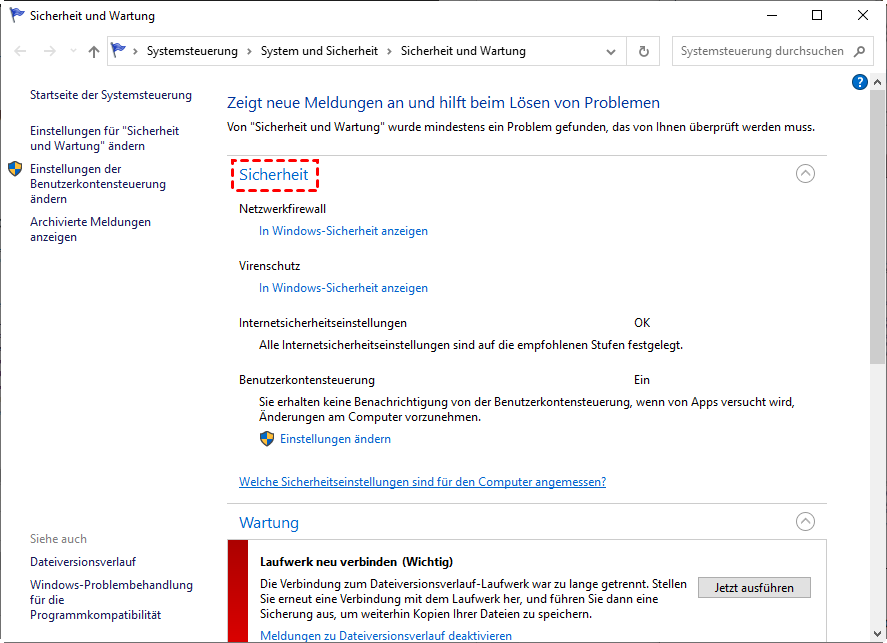Viewport: 887px width, 643px height.
Task: Open Windows-Problembehandlung für die Programmkompatibilität
Action: 111,599
